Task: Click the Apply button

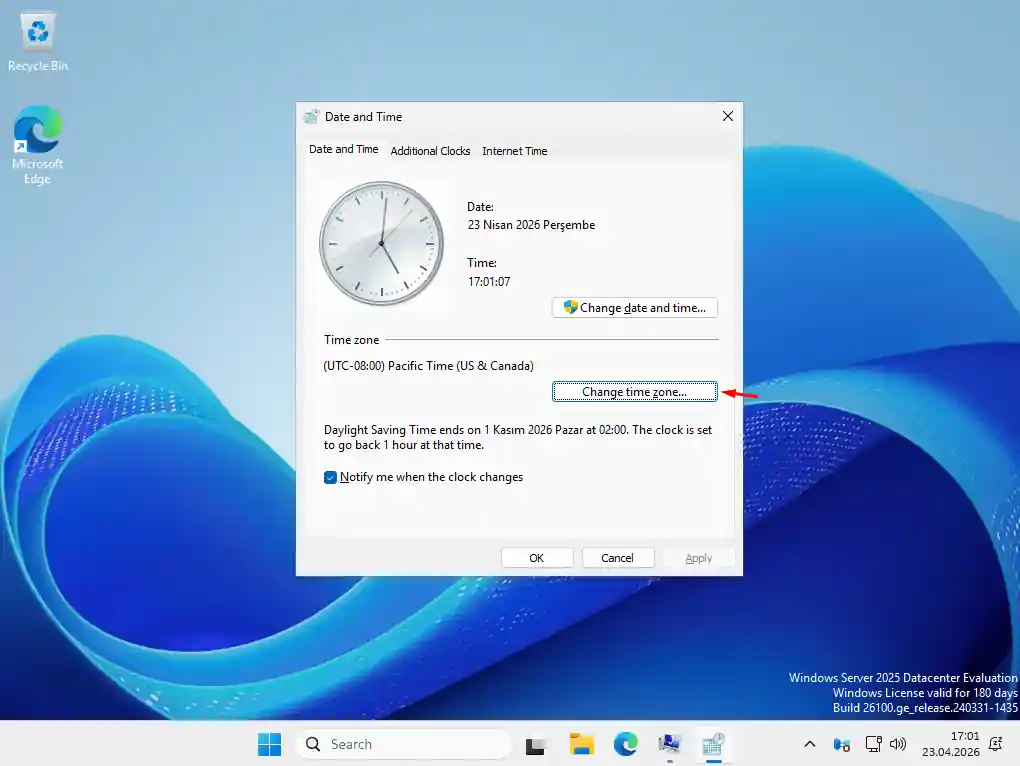Action: pos(699,558)
